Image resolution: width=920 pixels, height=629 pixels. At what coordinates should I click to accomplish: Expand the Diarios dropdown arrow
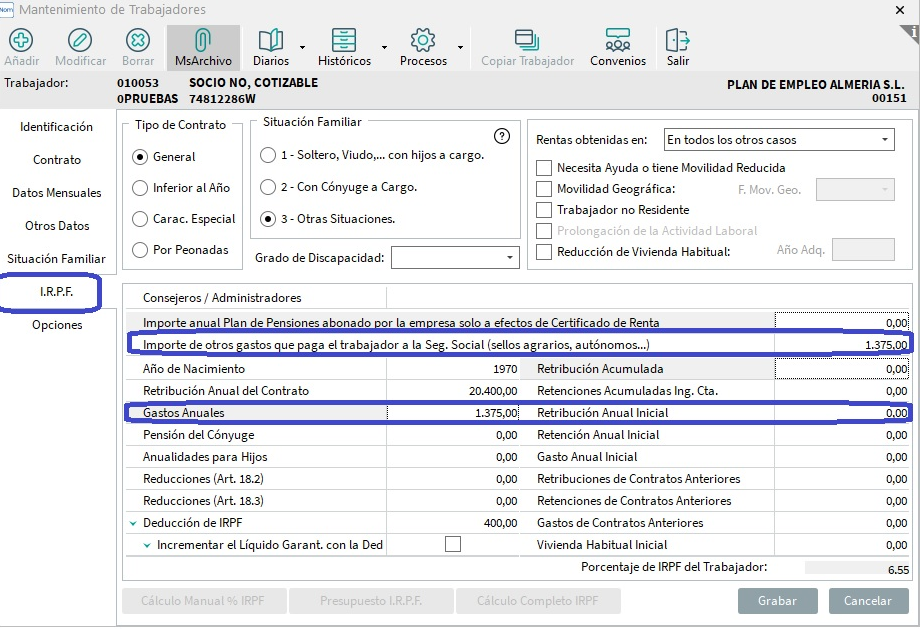[x=302, y=47]
